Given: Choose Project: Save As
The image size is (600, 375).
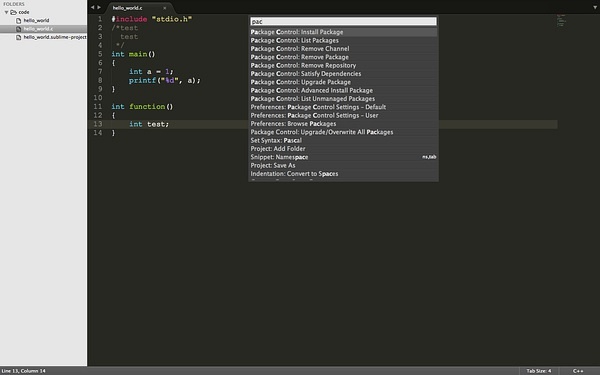Looking at the screenshot, I should coord(343,166).
